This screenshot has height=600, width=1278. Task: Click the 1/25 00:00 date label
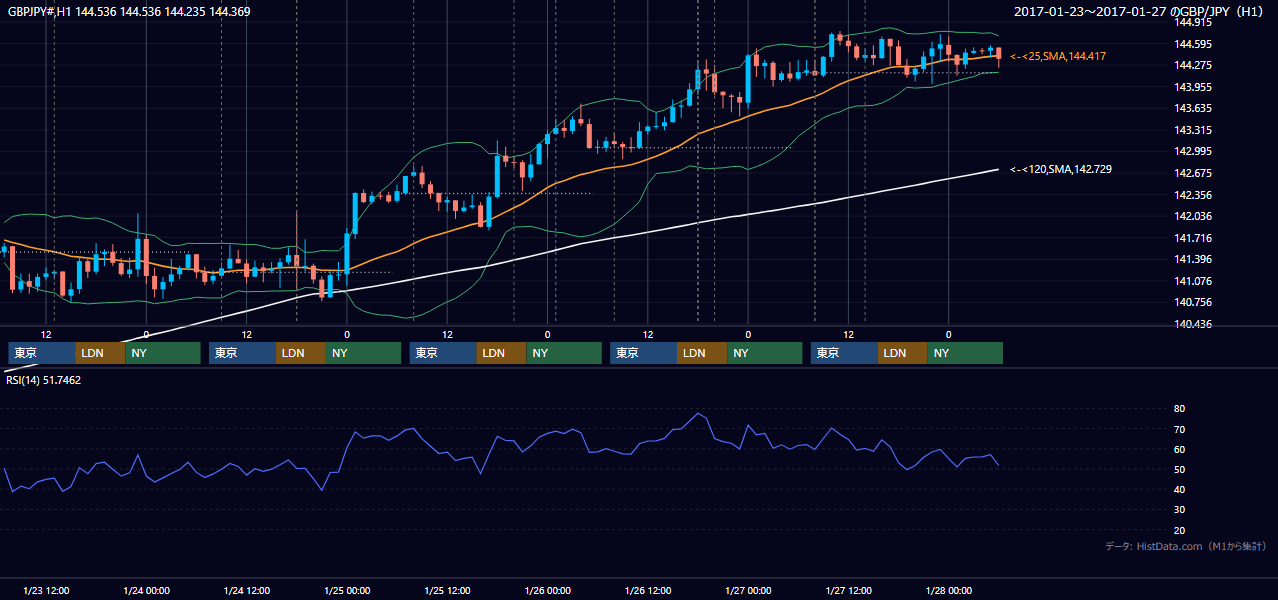tap(347, 591)
